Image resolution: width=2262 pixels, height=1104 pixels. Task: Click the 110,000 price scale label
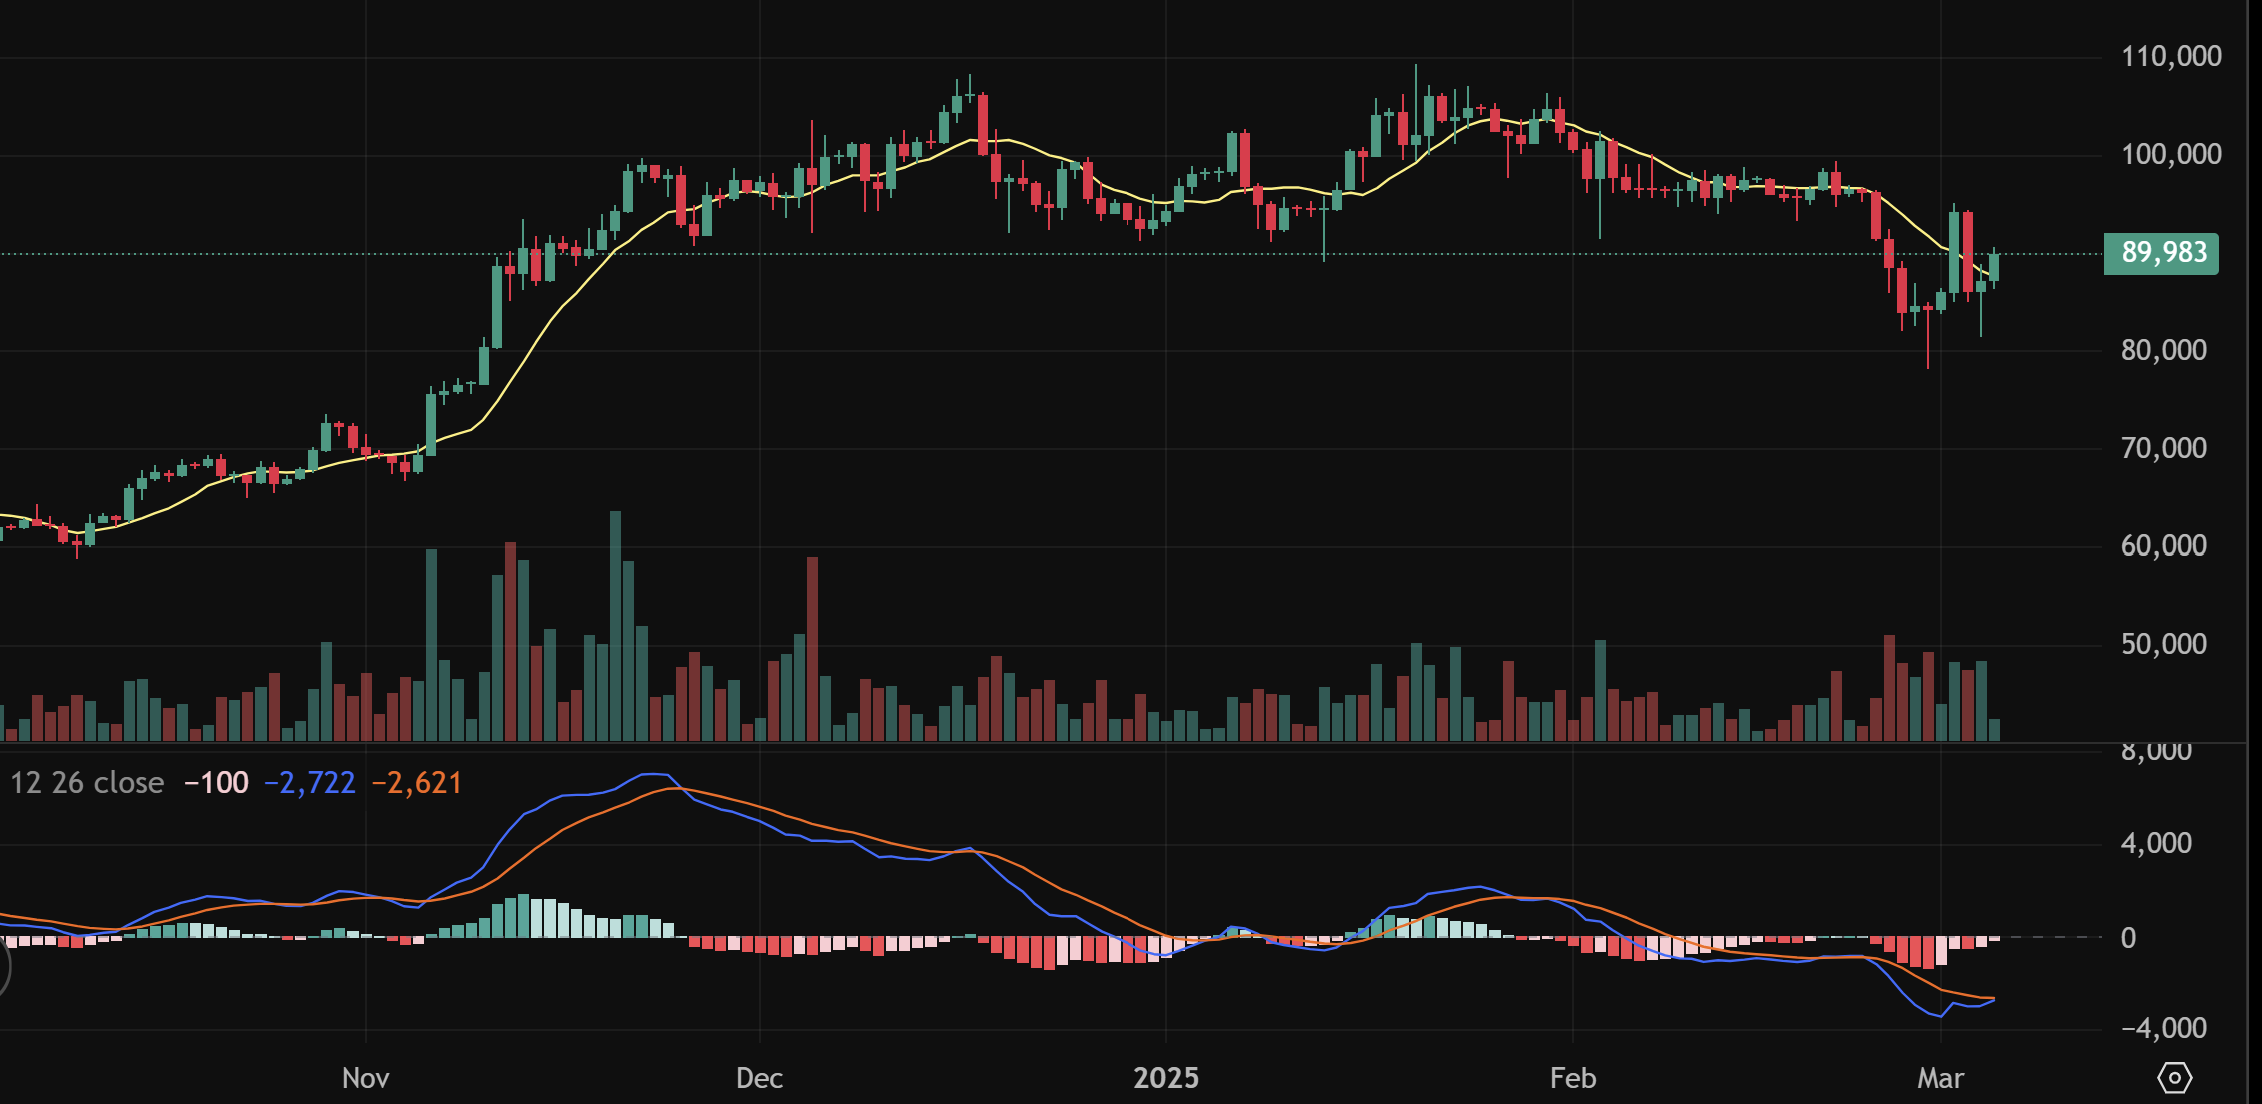2171,56
